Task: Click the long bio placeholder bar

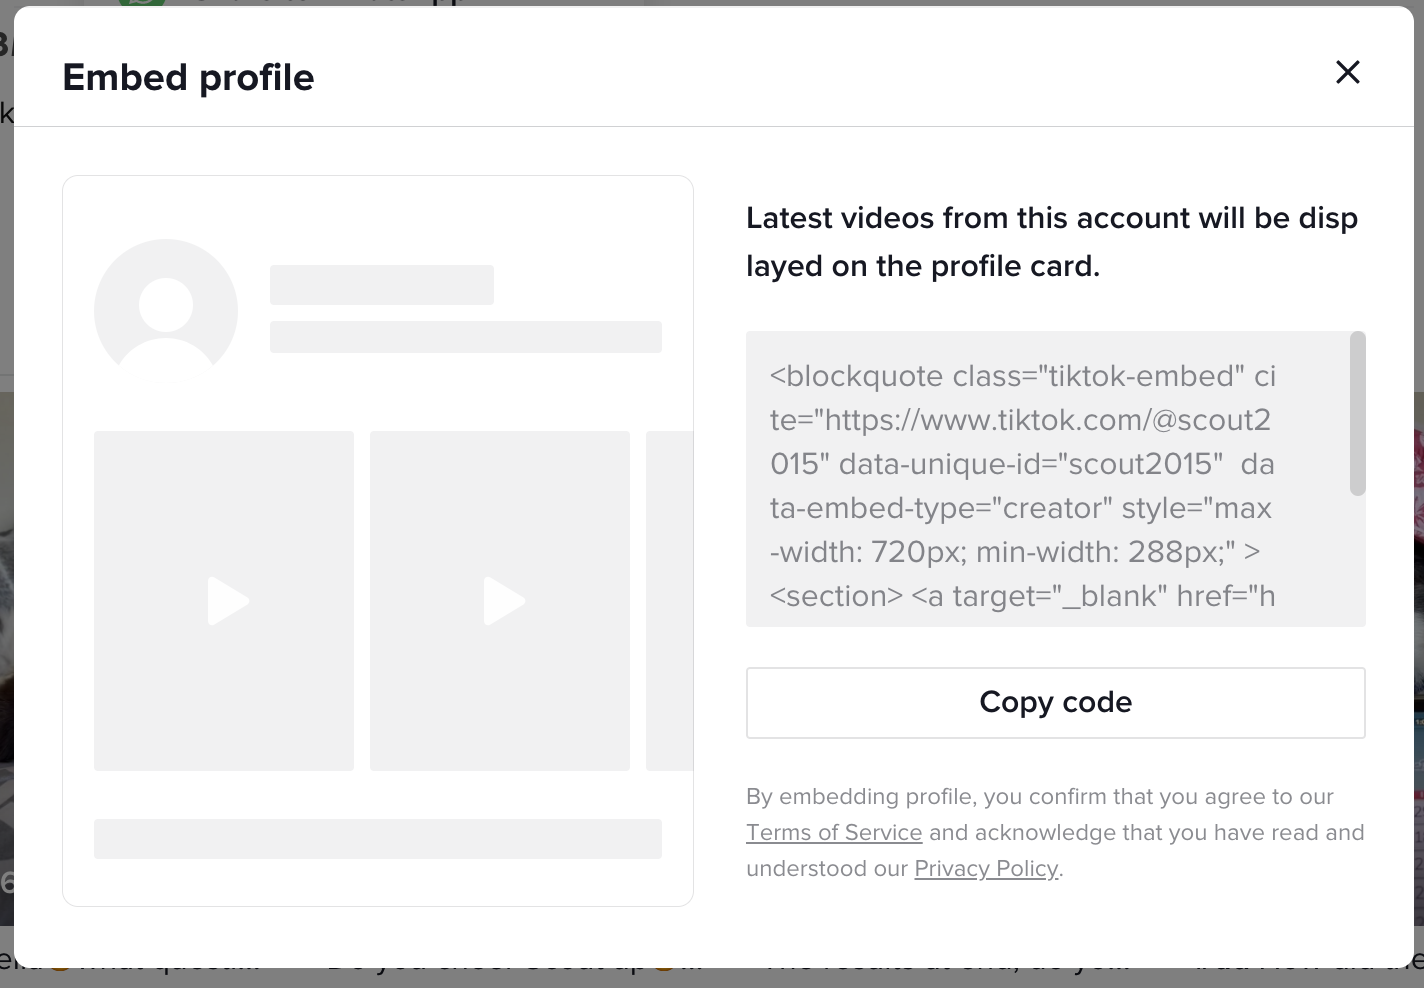Action: [465, 337]
